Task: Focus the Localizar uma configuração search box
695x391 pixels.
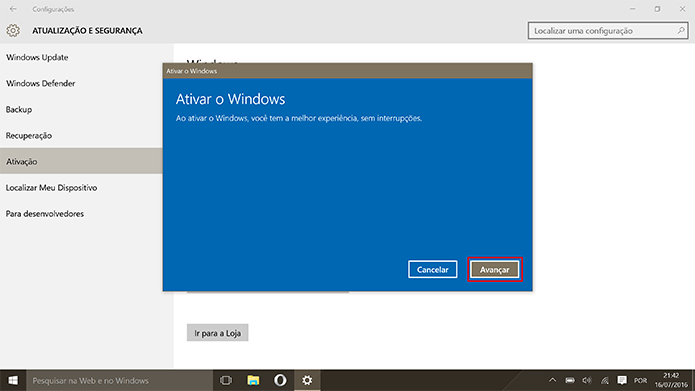Action: (608, 31)
